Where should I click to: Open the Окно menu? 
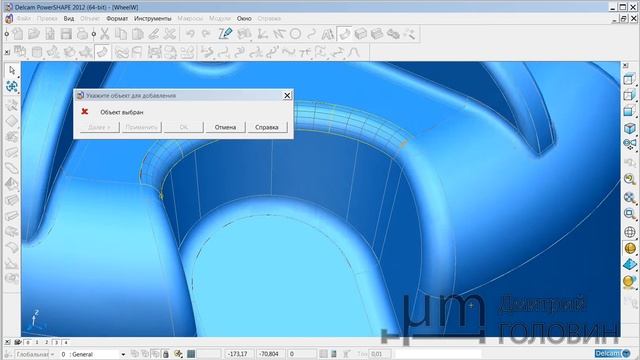click(244, 19)
